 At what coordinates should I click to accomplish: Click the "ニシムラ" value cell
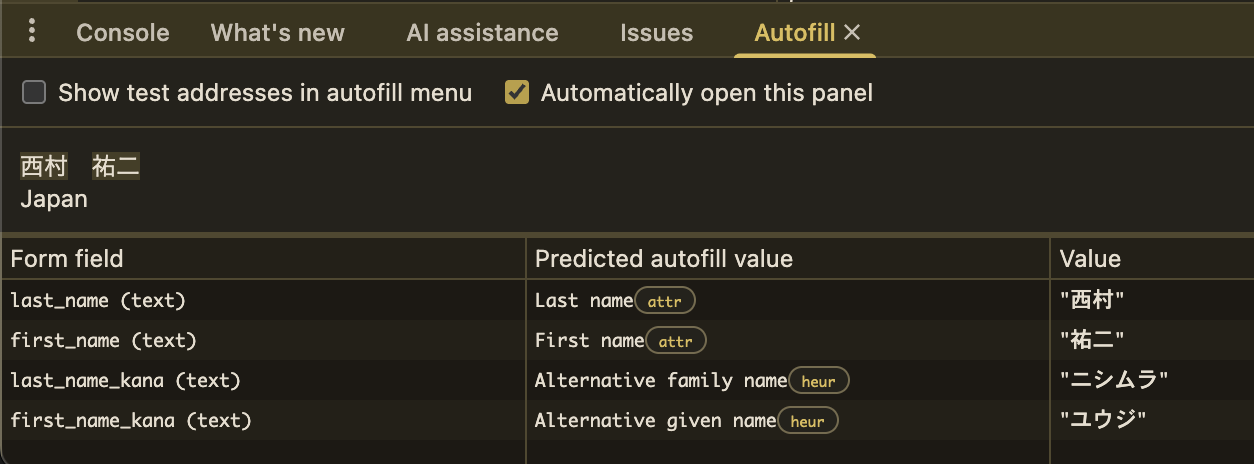tap(1114, 380)
